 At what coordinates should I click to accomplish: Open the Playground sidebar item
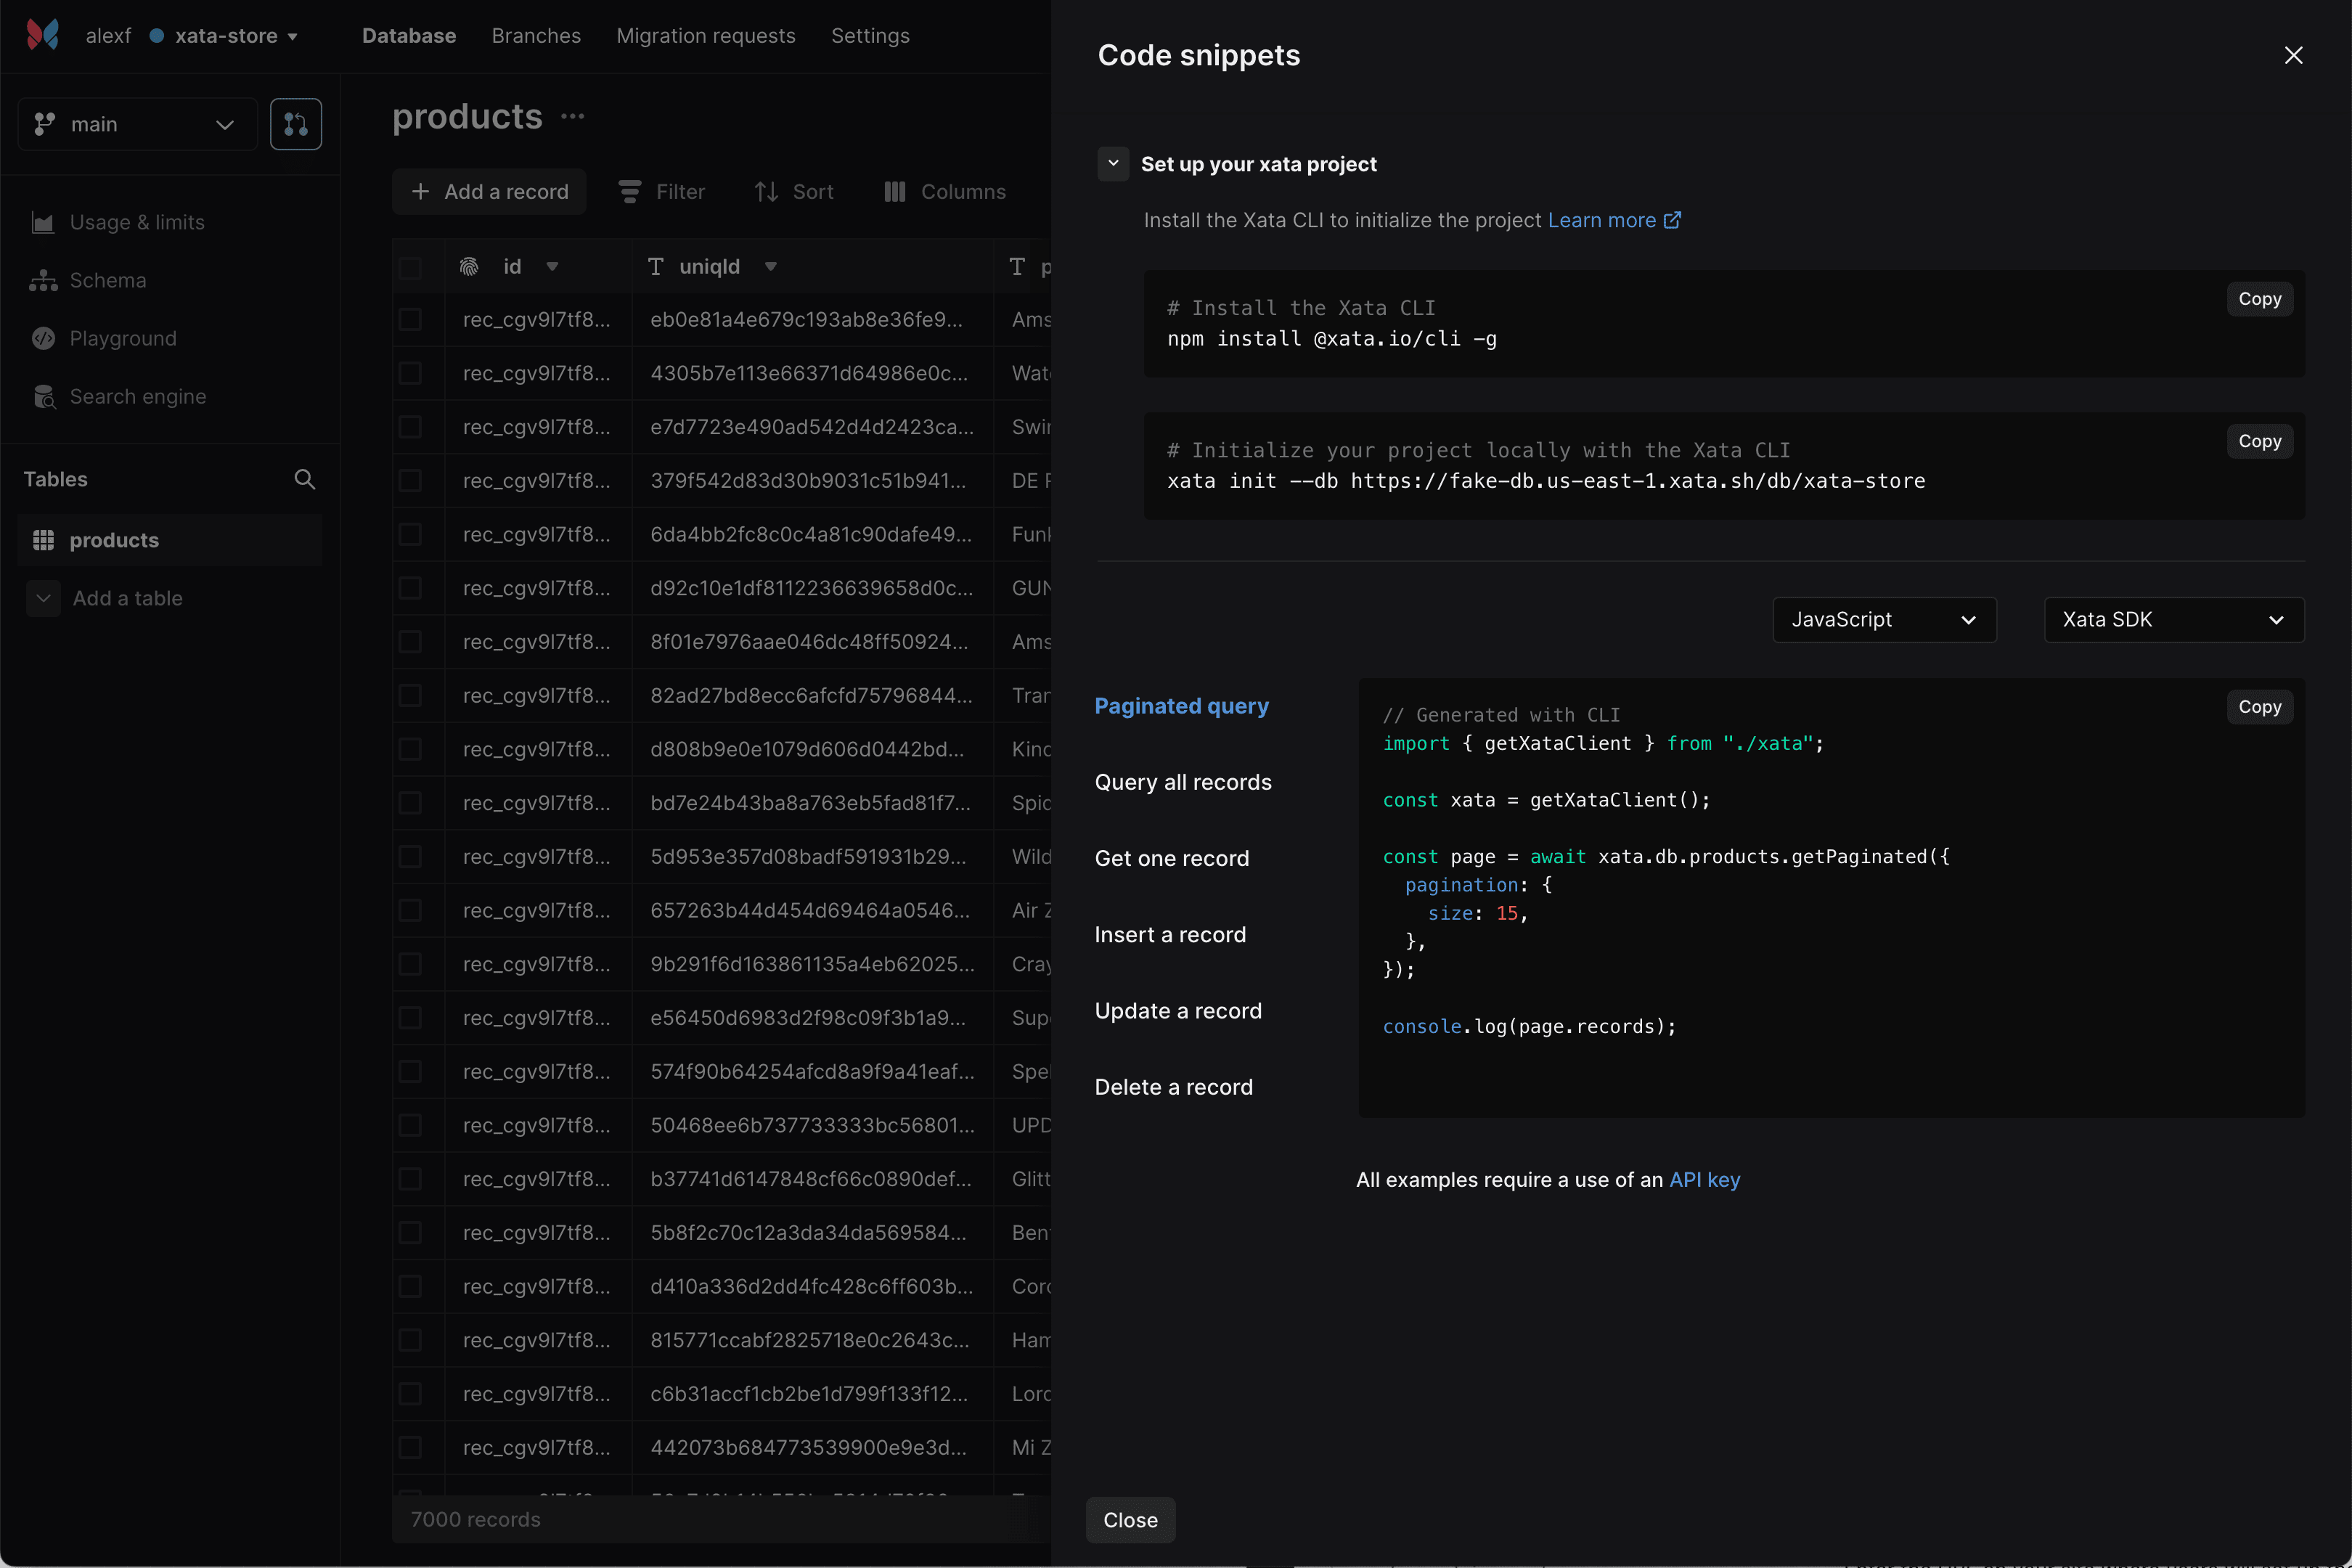122,339
